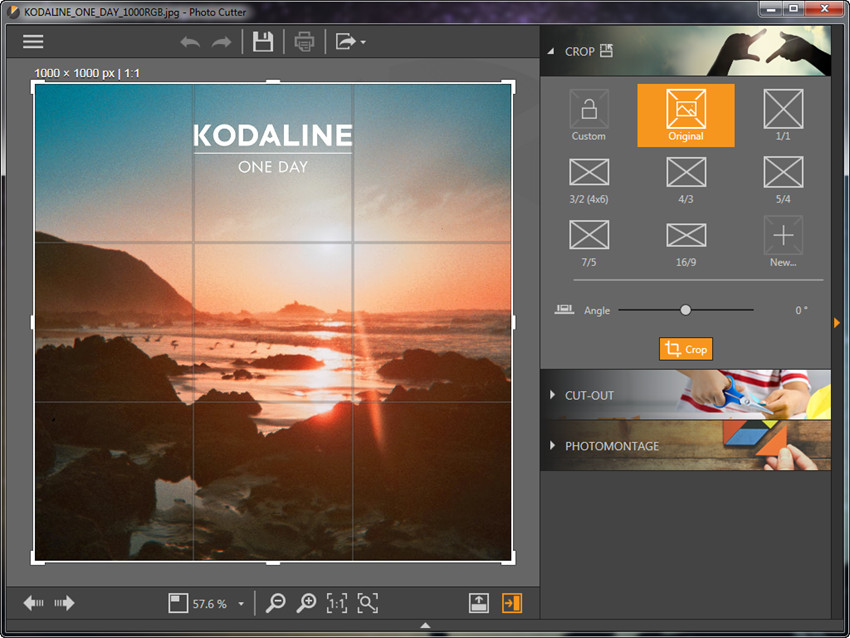
Task: Select the Custom crop ratio
Action: 589,115
